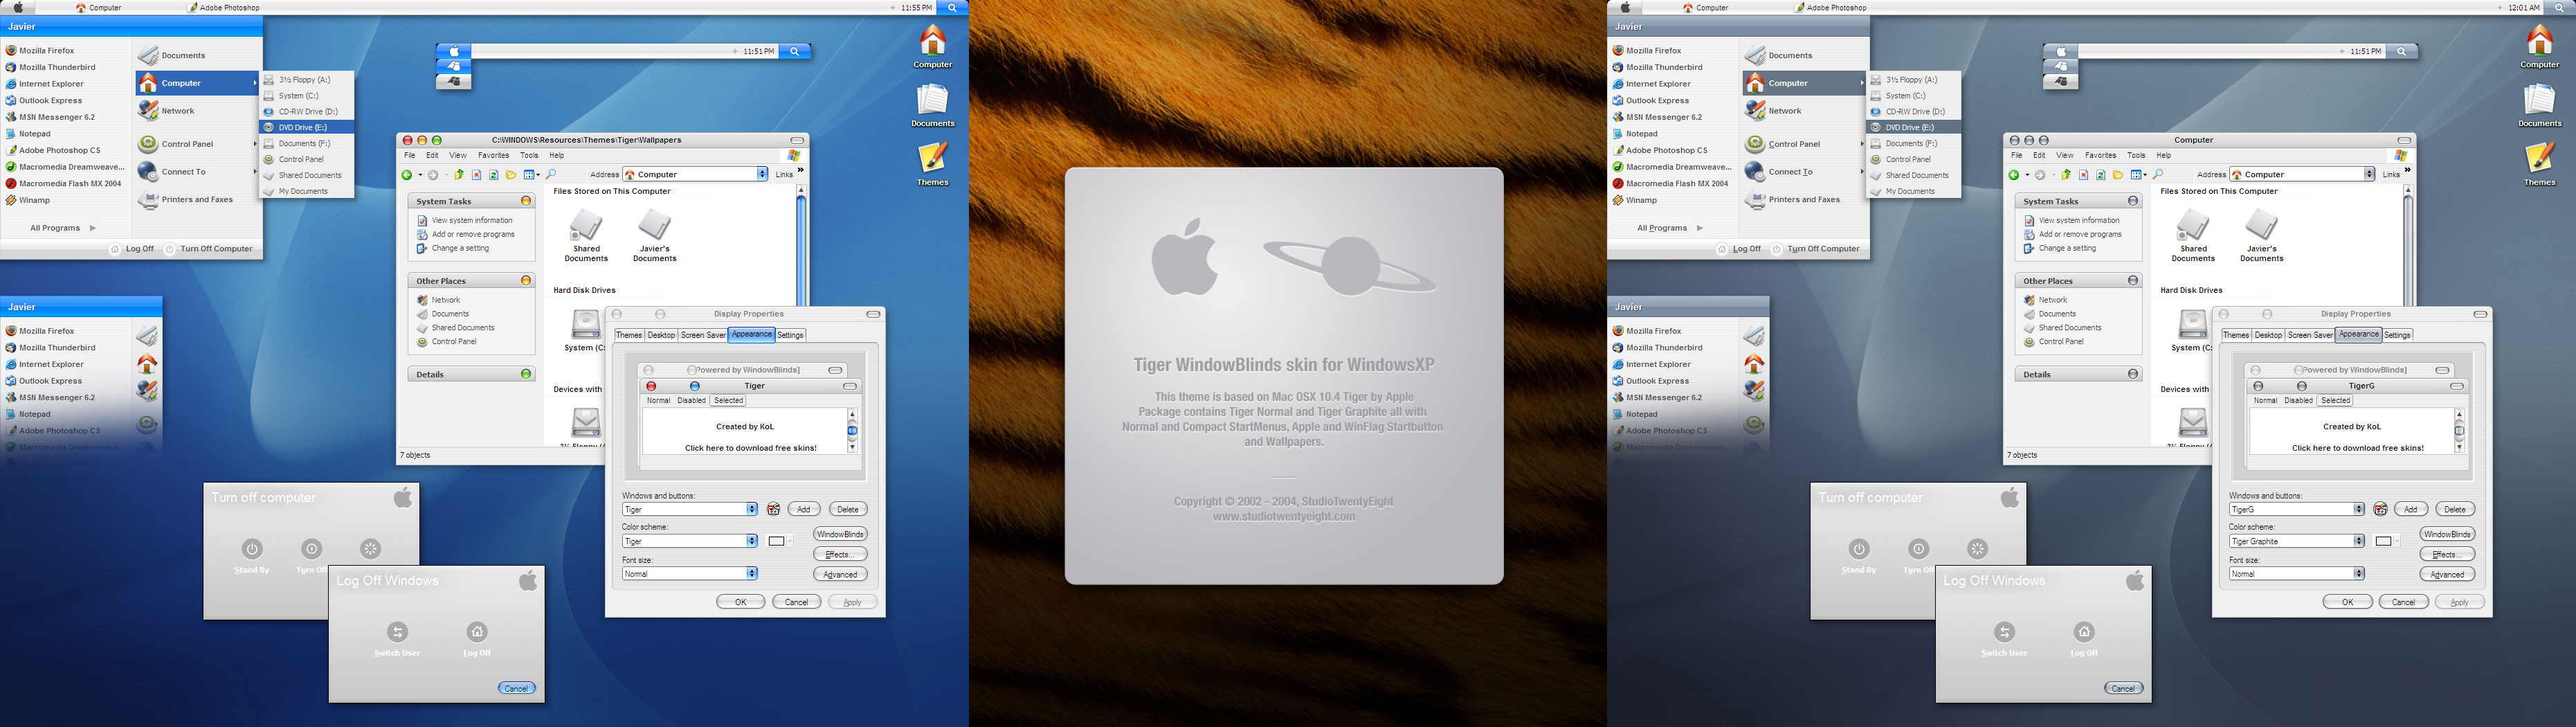
Task: Click the search magnifier on the blue taskbar
Action: 952,7
